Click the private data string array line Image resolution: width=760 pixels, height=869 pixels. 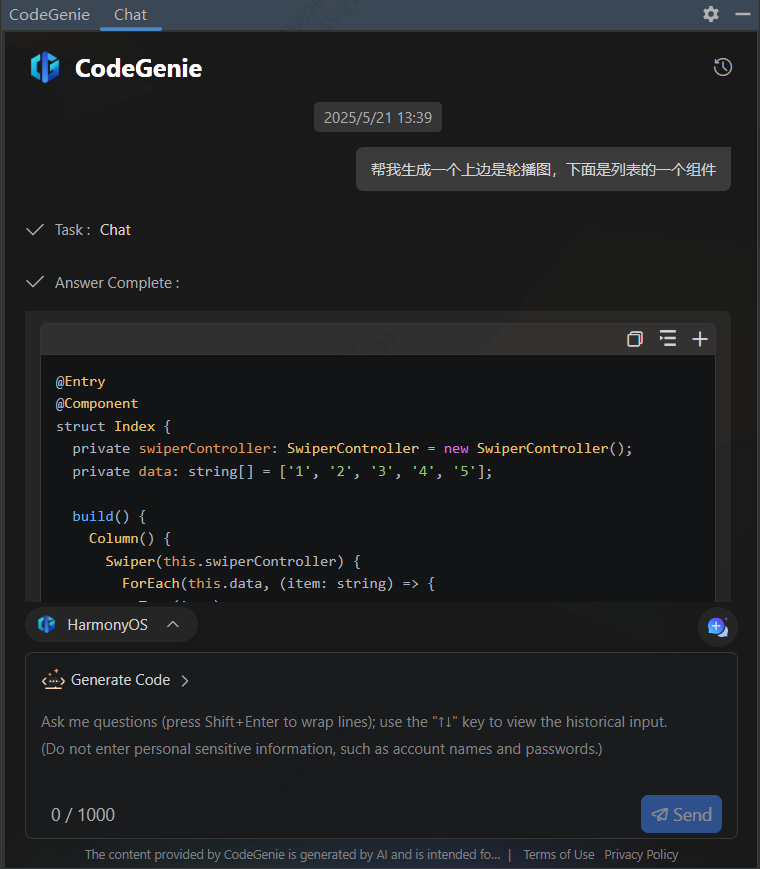(282, 471)
